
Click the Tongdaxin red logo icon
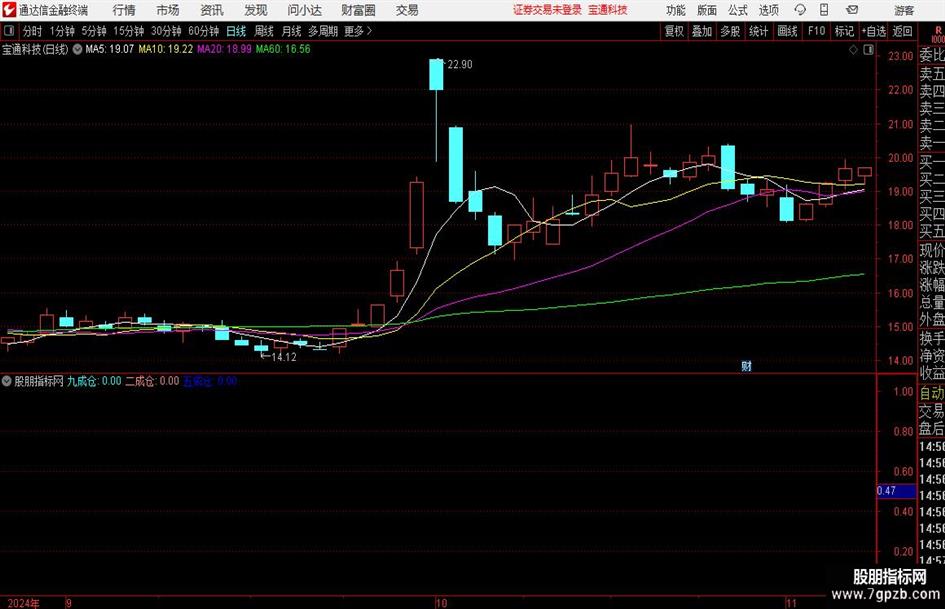pyautogui.click(x=8, y=10)
